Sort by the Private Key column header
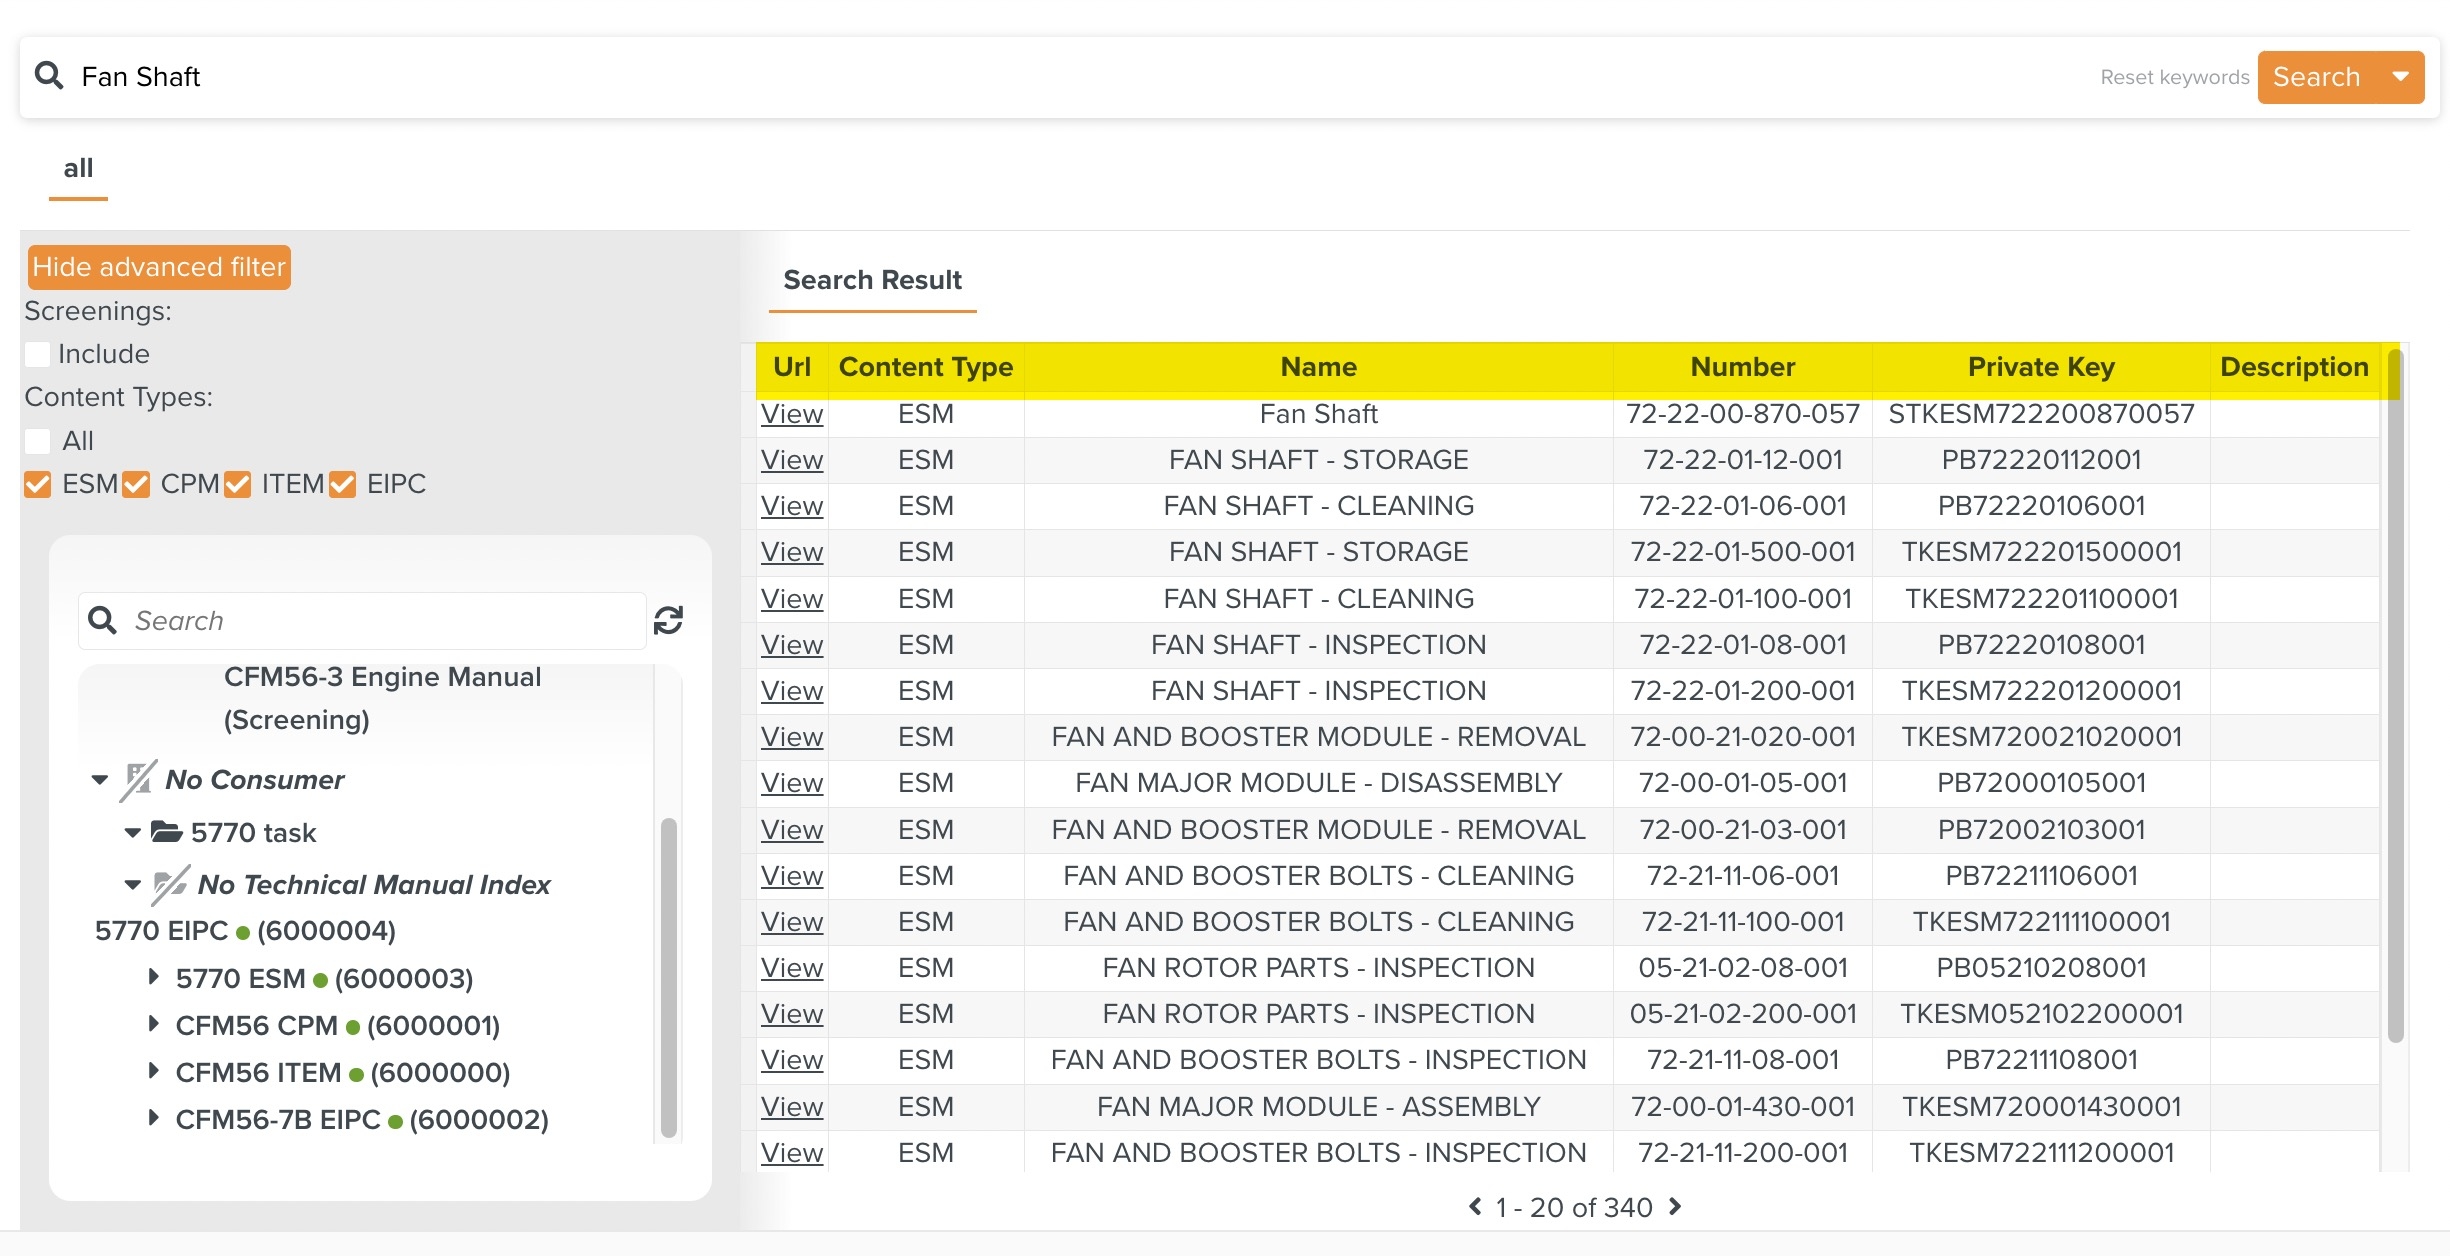2450x1256 pixels. tap(2041, 367)
